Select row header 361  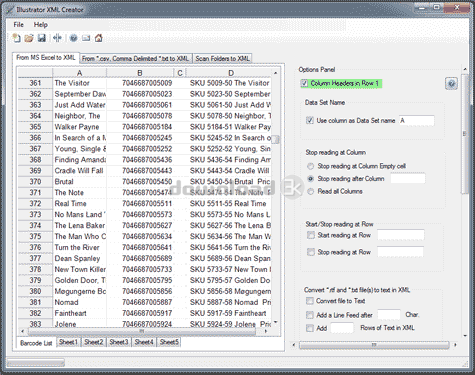tap(35, 83)
